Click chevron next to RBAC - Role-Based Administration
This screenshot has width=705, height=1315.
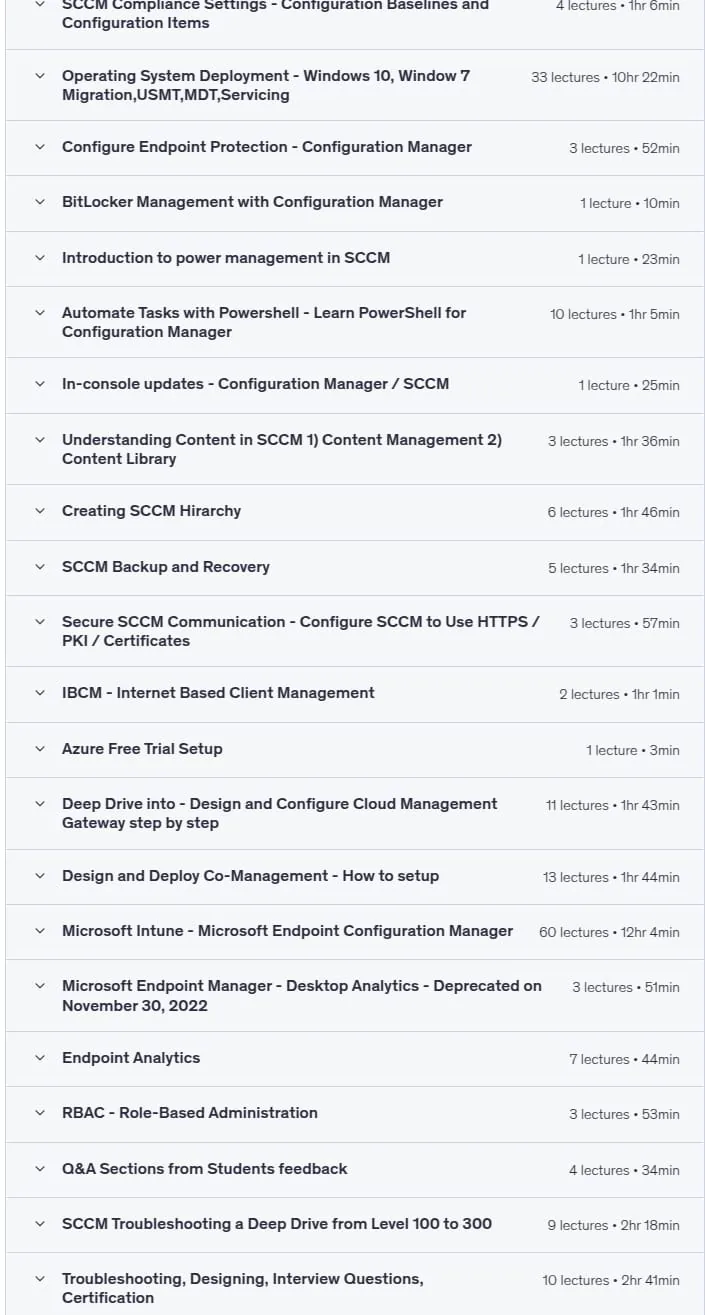(x=40, y=1113)
